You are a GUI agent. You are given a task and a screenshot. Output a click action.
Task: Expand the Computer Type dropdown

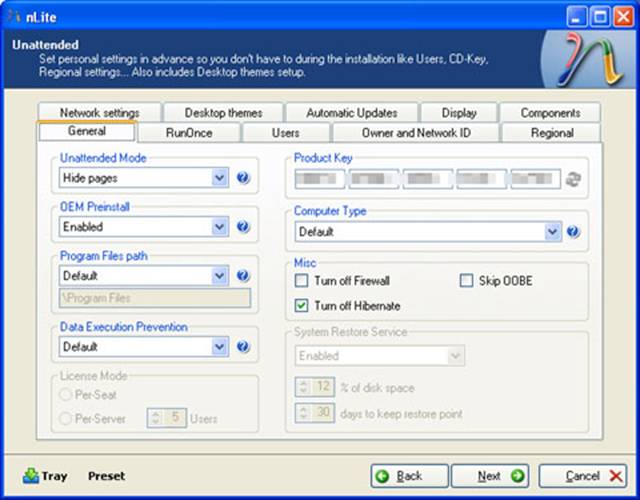point(552,232)
